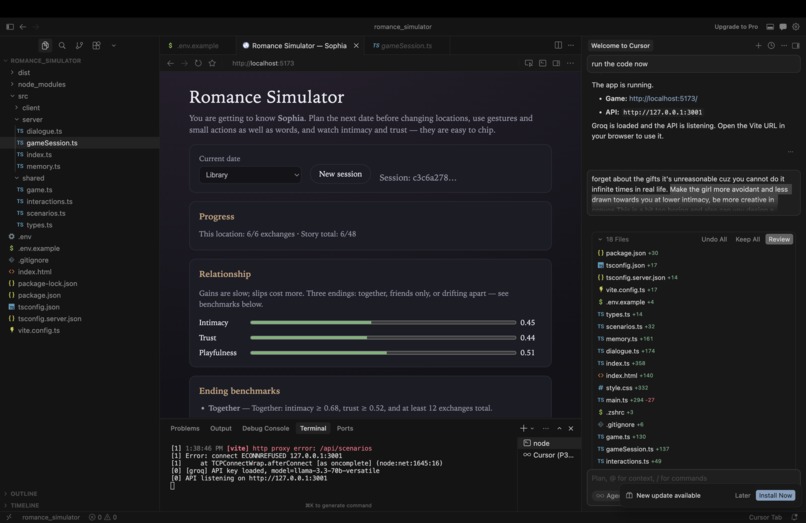806x523 pixels.
Task: Collapse the src folder
Action: (23, 96)
